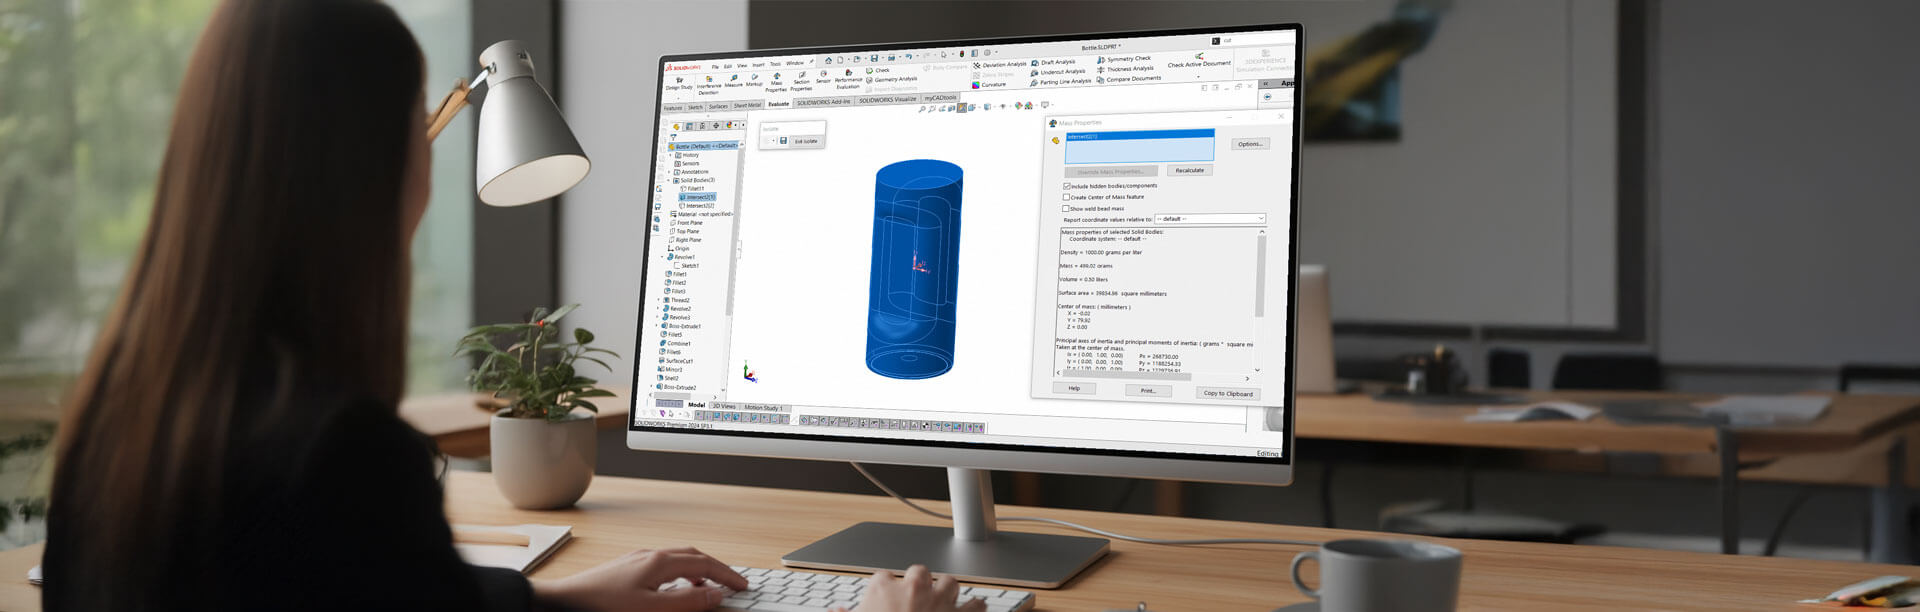This screenshot has height=612, width=1920.
Task: Click the New document icon in the top toolbar
Action: point(840,60)
